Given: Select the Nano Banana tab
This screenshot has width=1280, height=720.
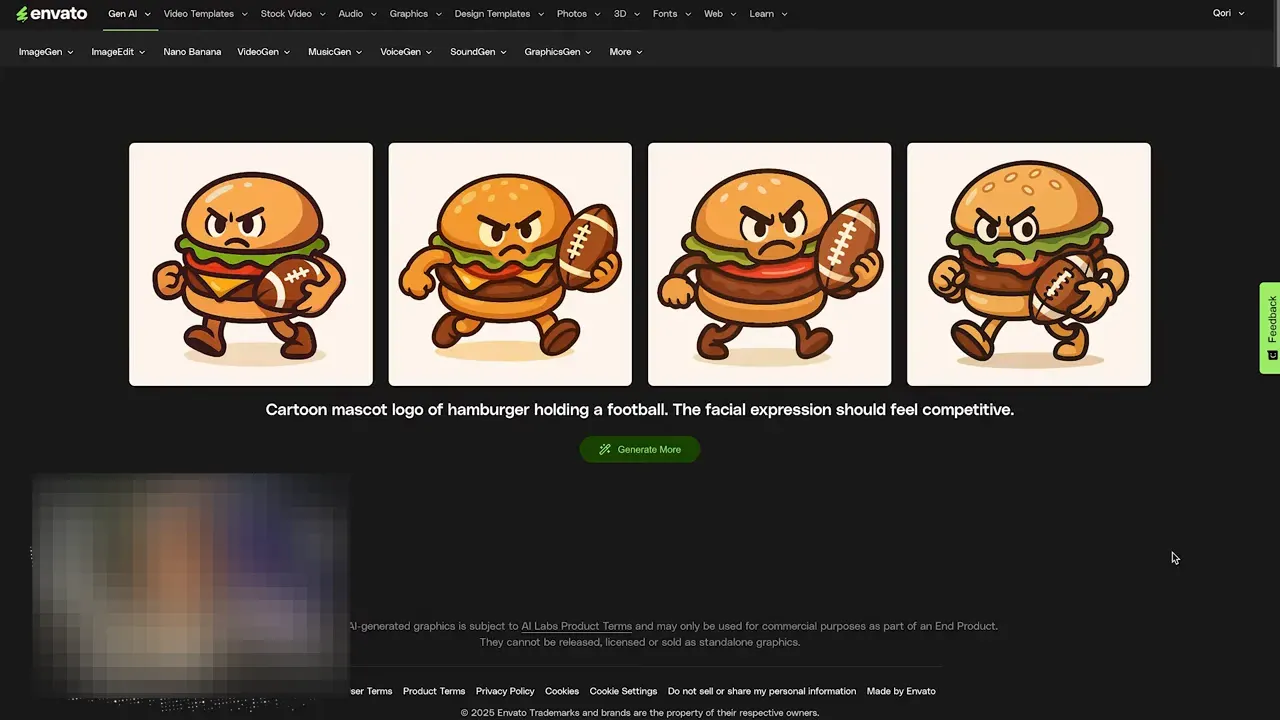Looking at the screenshot, I should [x=192, y=51].
